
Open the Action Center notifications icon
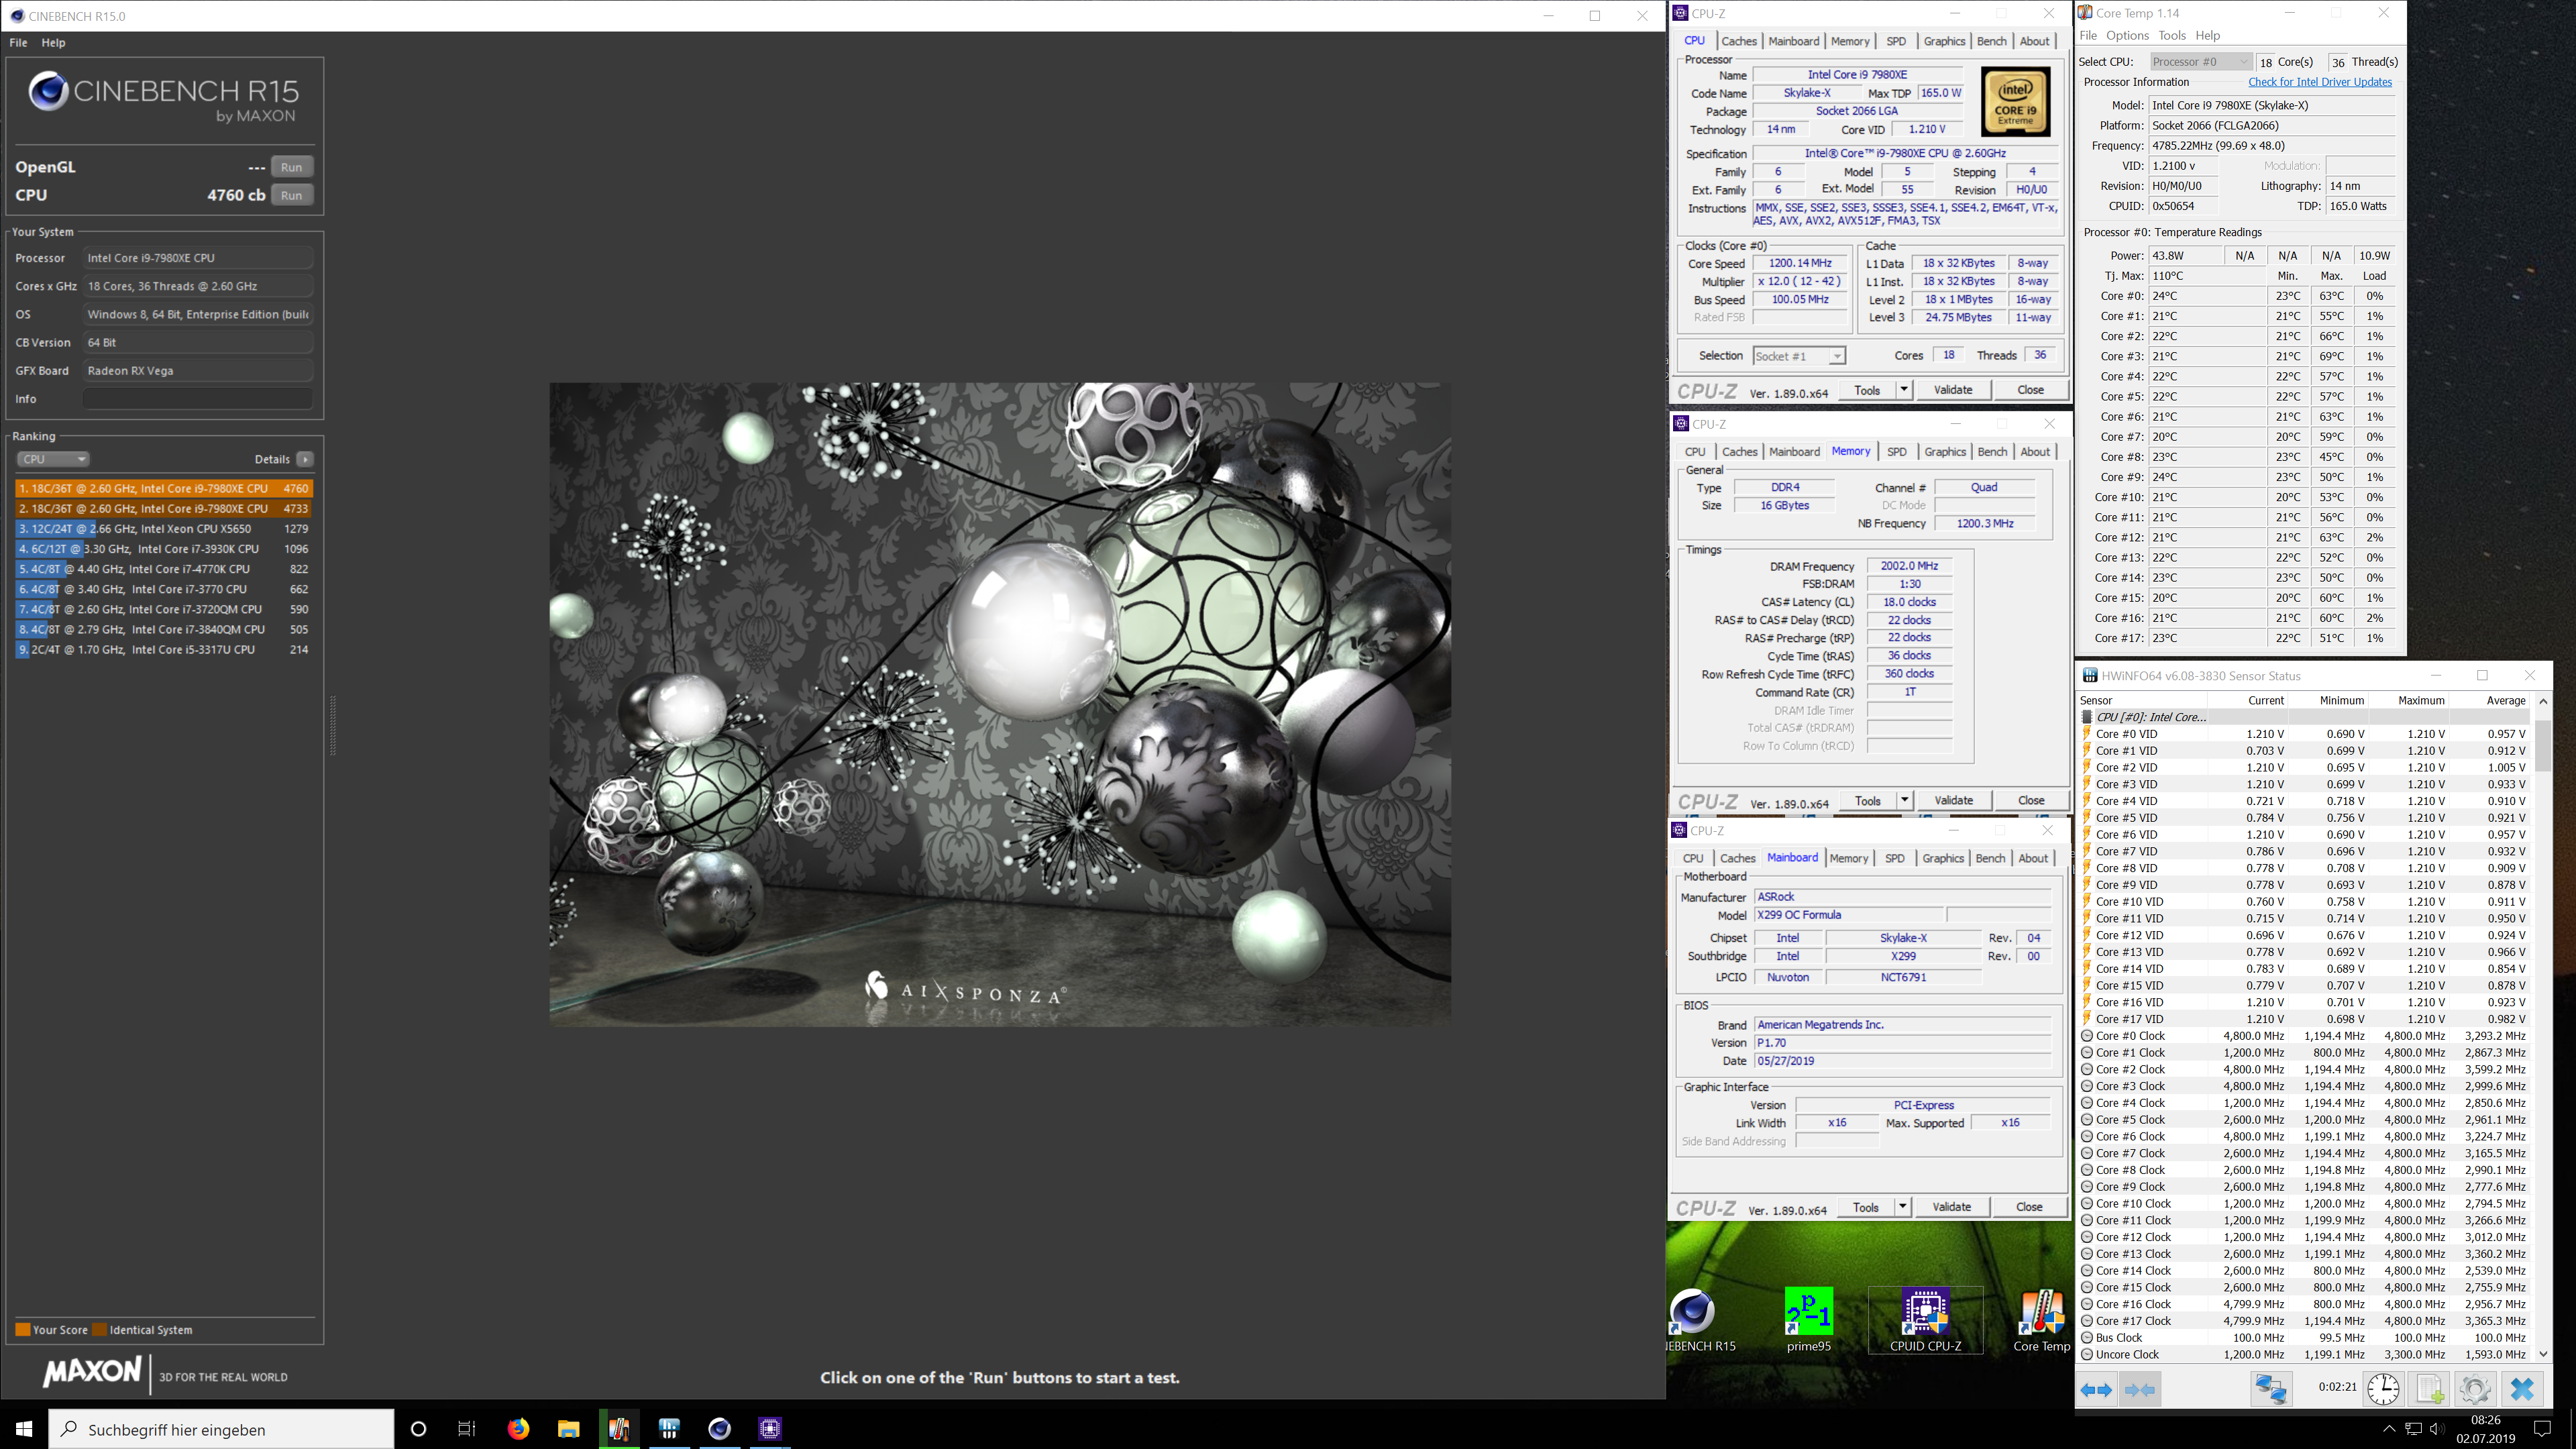2543,1428
